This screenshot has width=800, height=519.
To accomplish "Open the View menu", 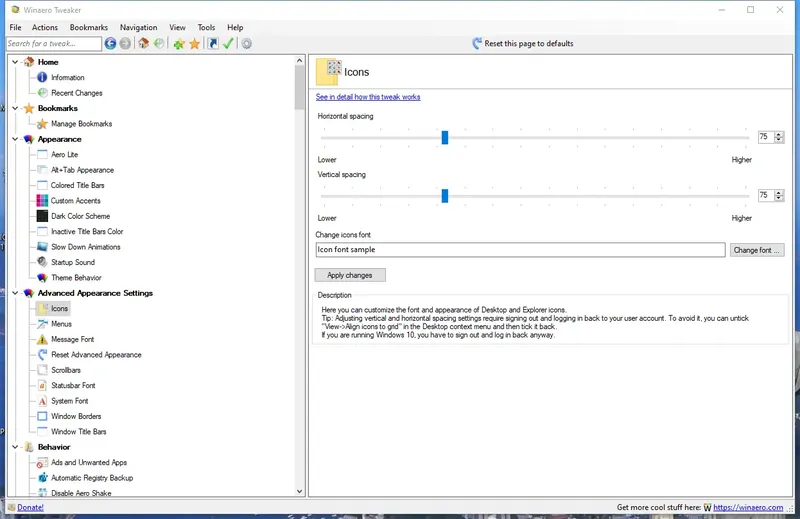I will pyautogui.click(x=178, y=28).
